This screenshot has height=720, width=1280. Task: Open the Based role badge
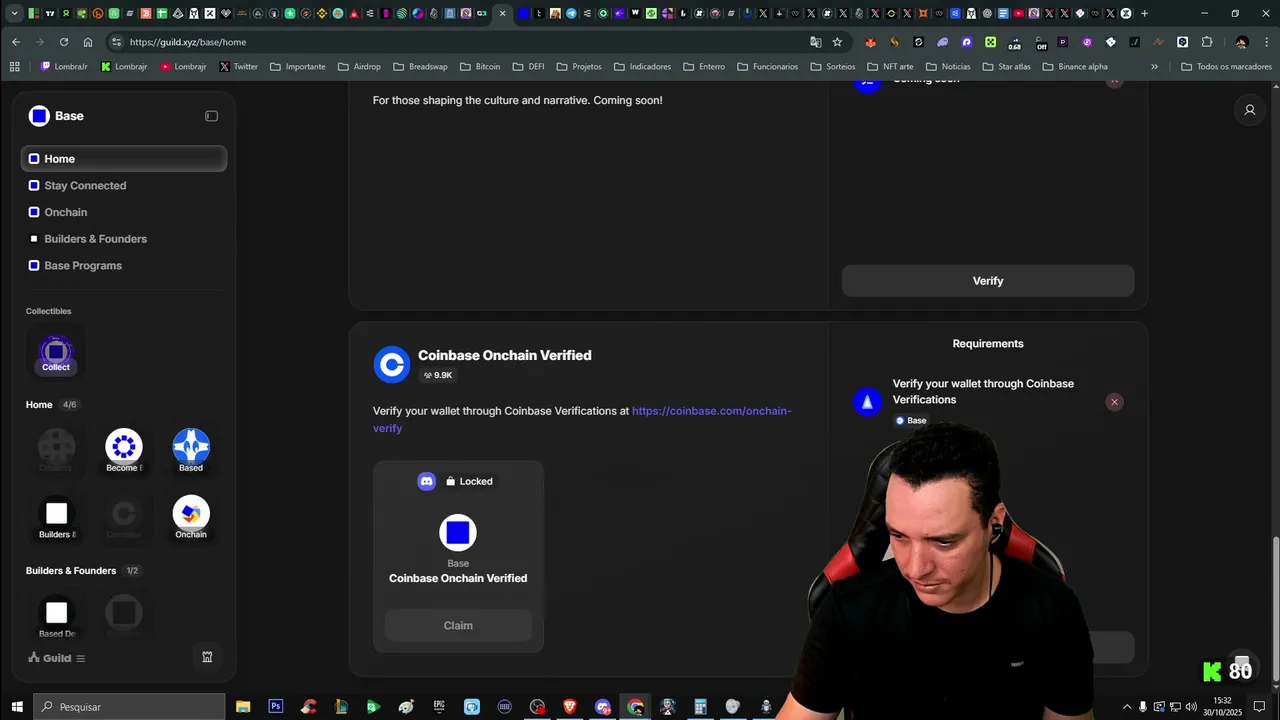191,450
